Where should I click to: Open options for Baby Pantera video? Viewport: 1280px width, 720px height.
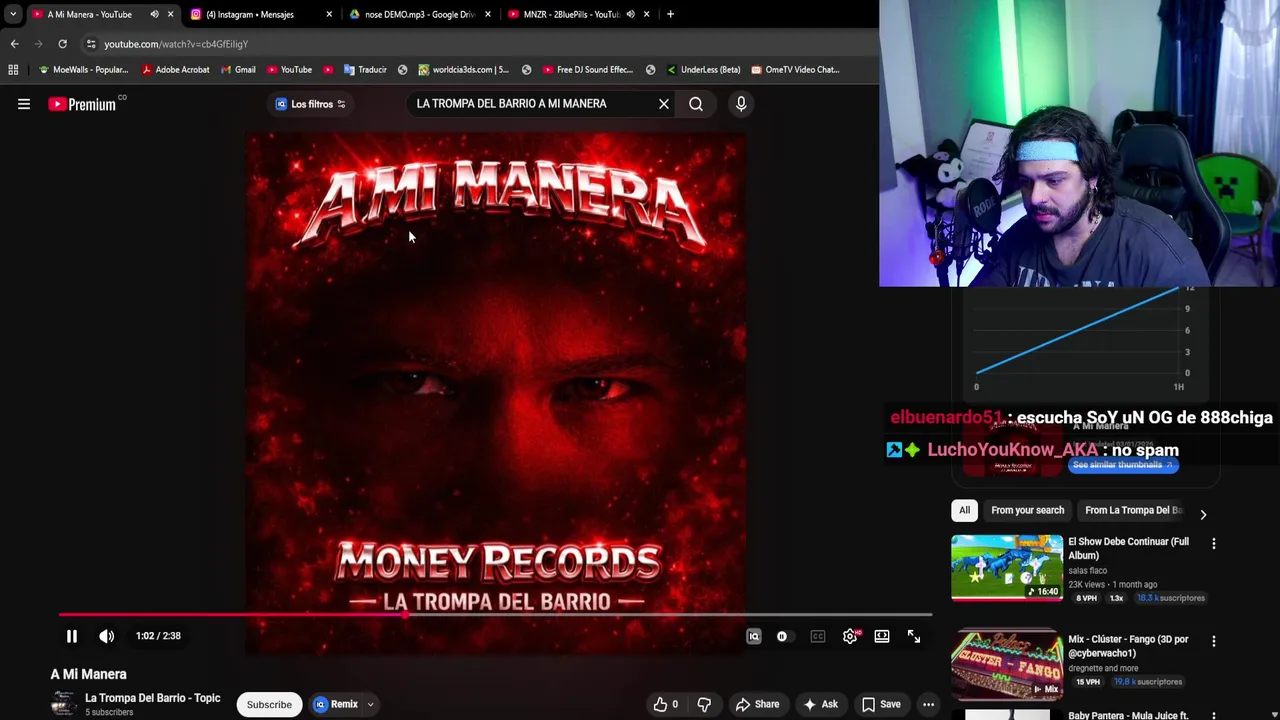pos(1214,715)
